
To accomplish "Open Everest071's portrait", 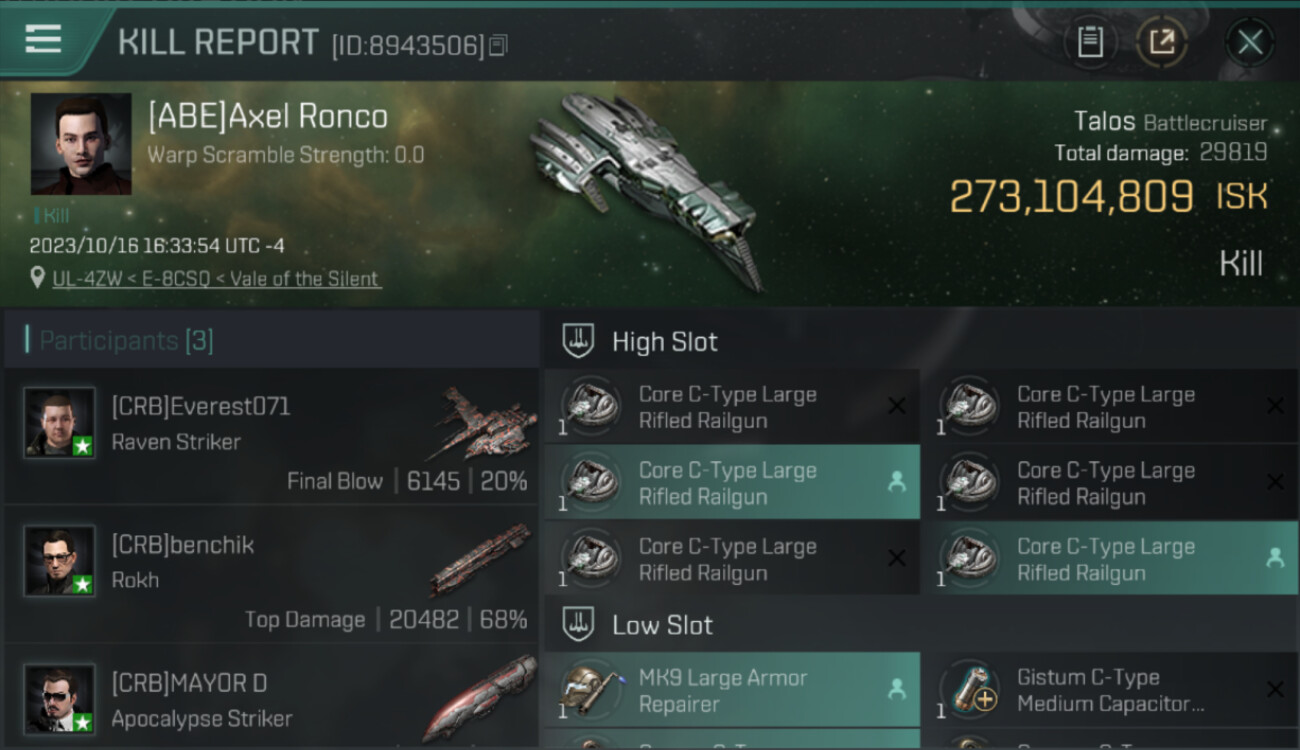I will pos(60,423).
